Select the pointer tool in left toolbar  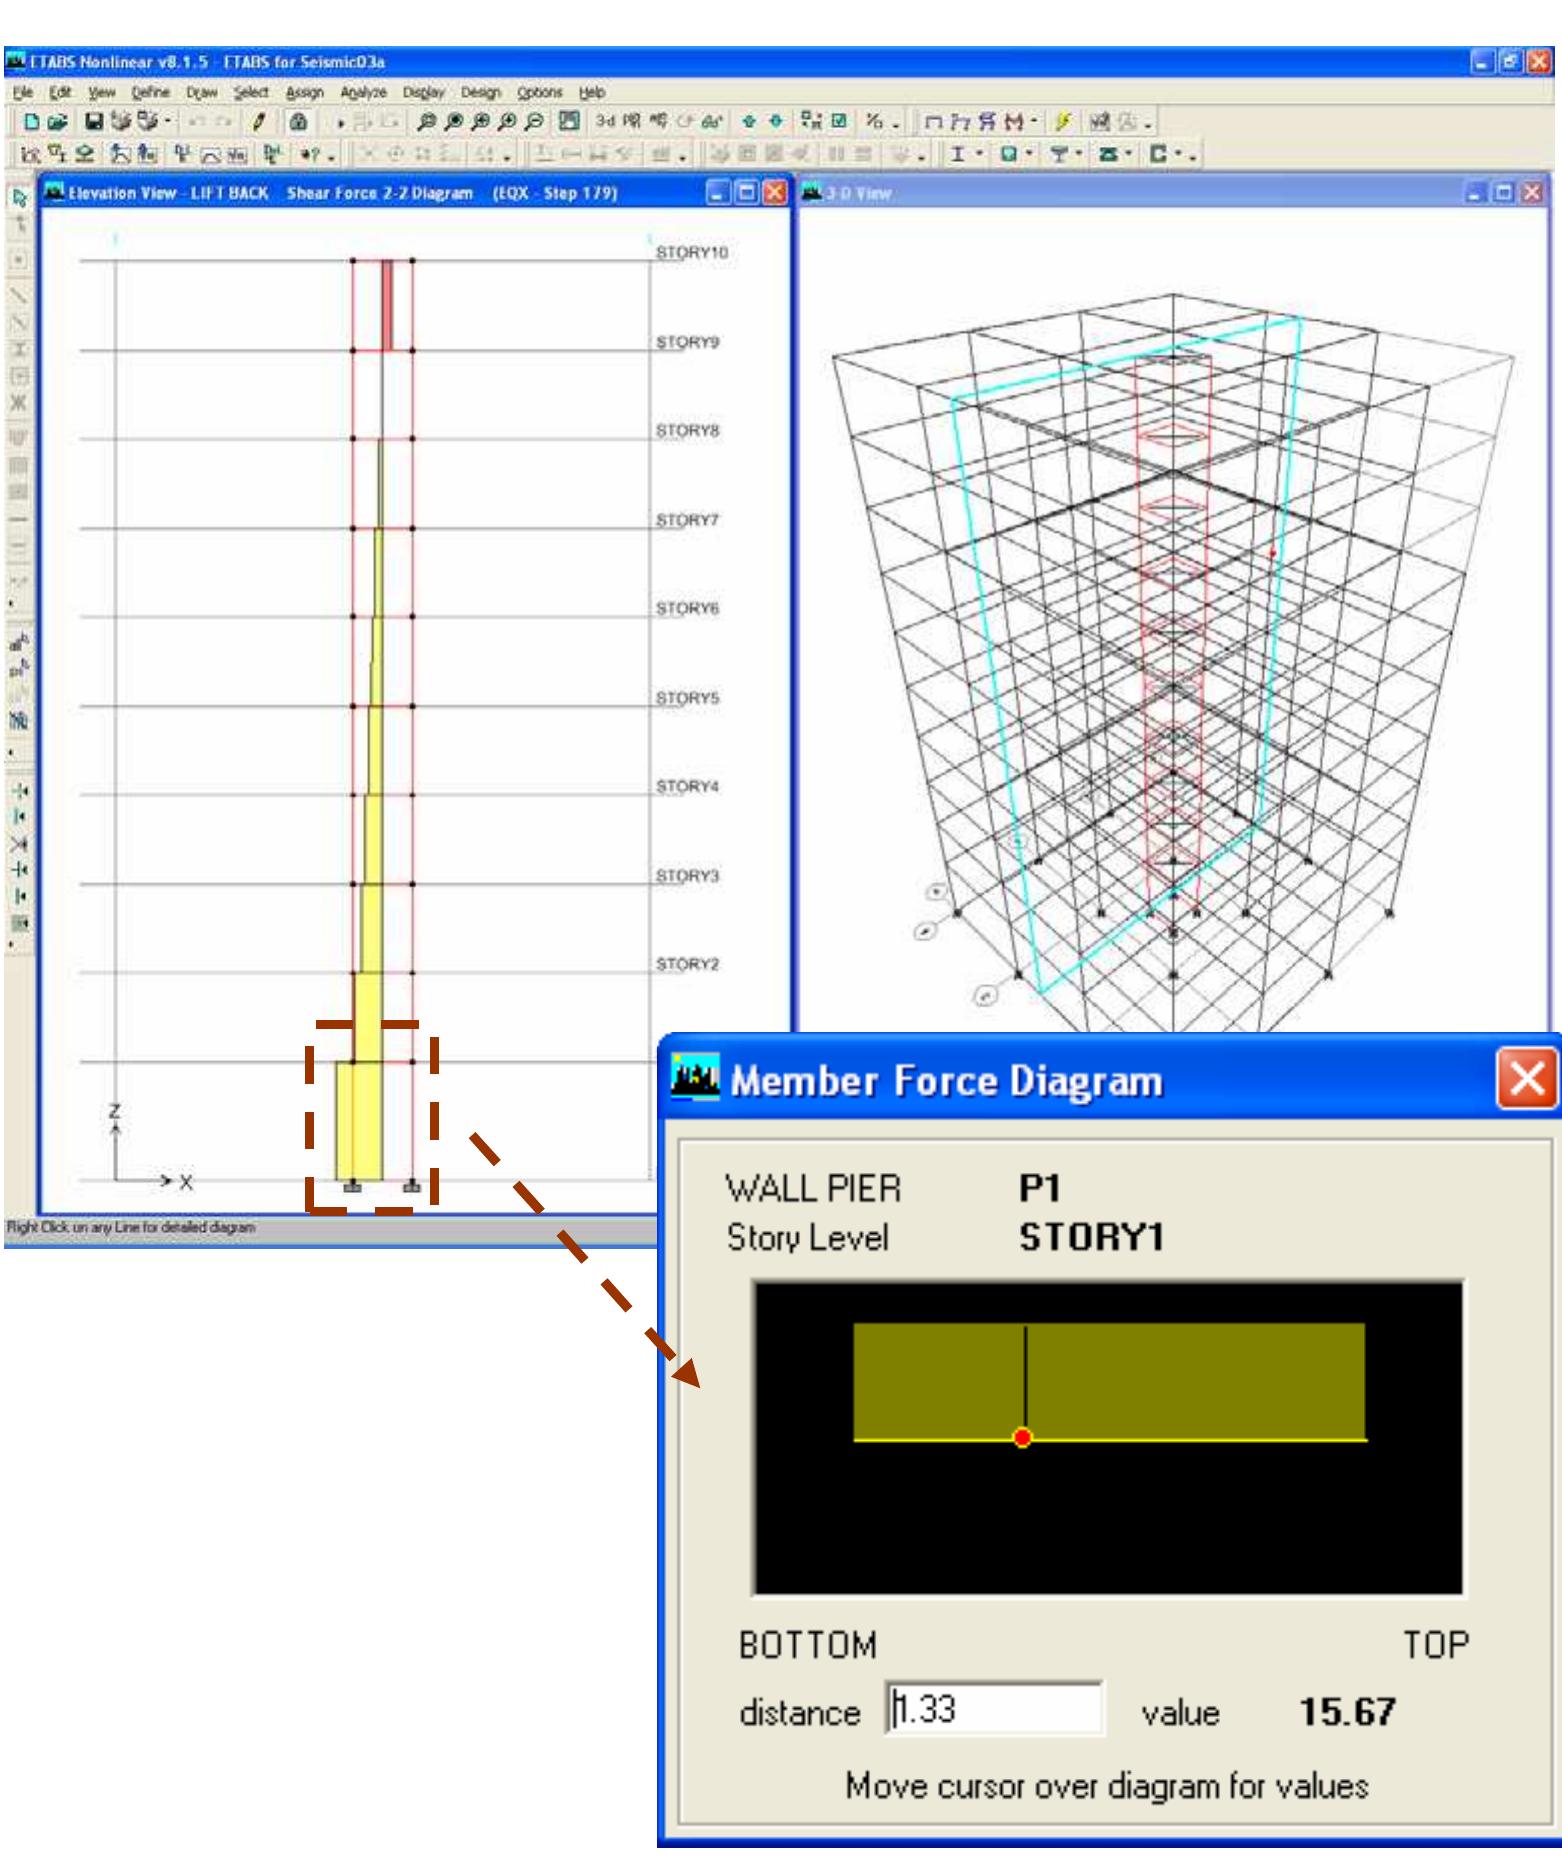click(19, 197)
